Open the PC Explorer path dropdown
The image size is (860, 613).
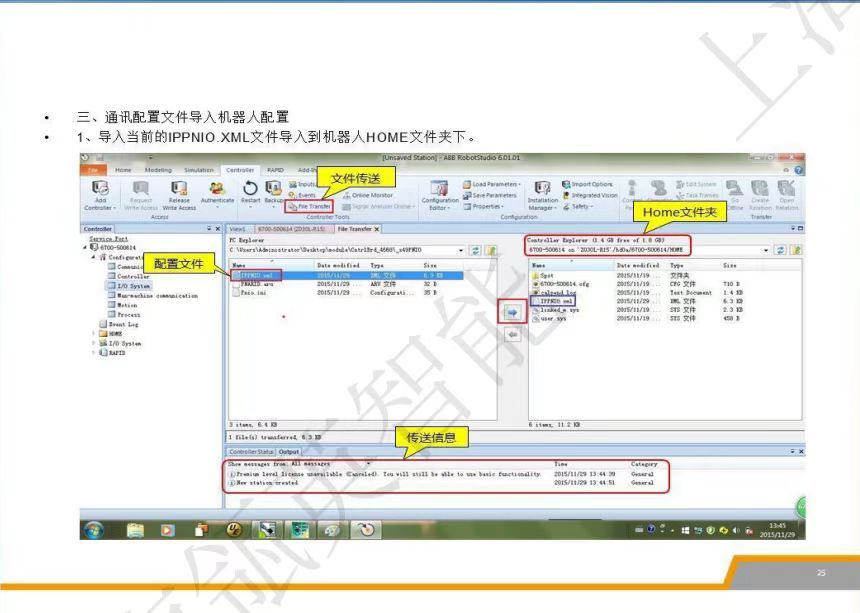[461, 250]
